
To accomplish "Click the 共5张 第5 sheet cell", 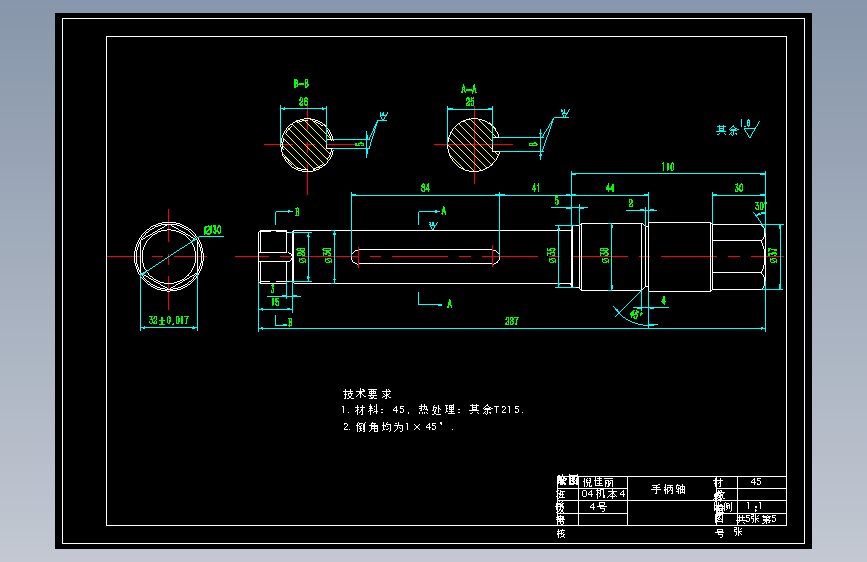I will click(x=756, y=519).
